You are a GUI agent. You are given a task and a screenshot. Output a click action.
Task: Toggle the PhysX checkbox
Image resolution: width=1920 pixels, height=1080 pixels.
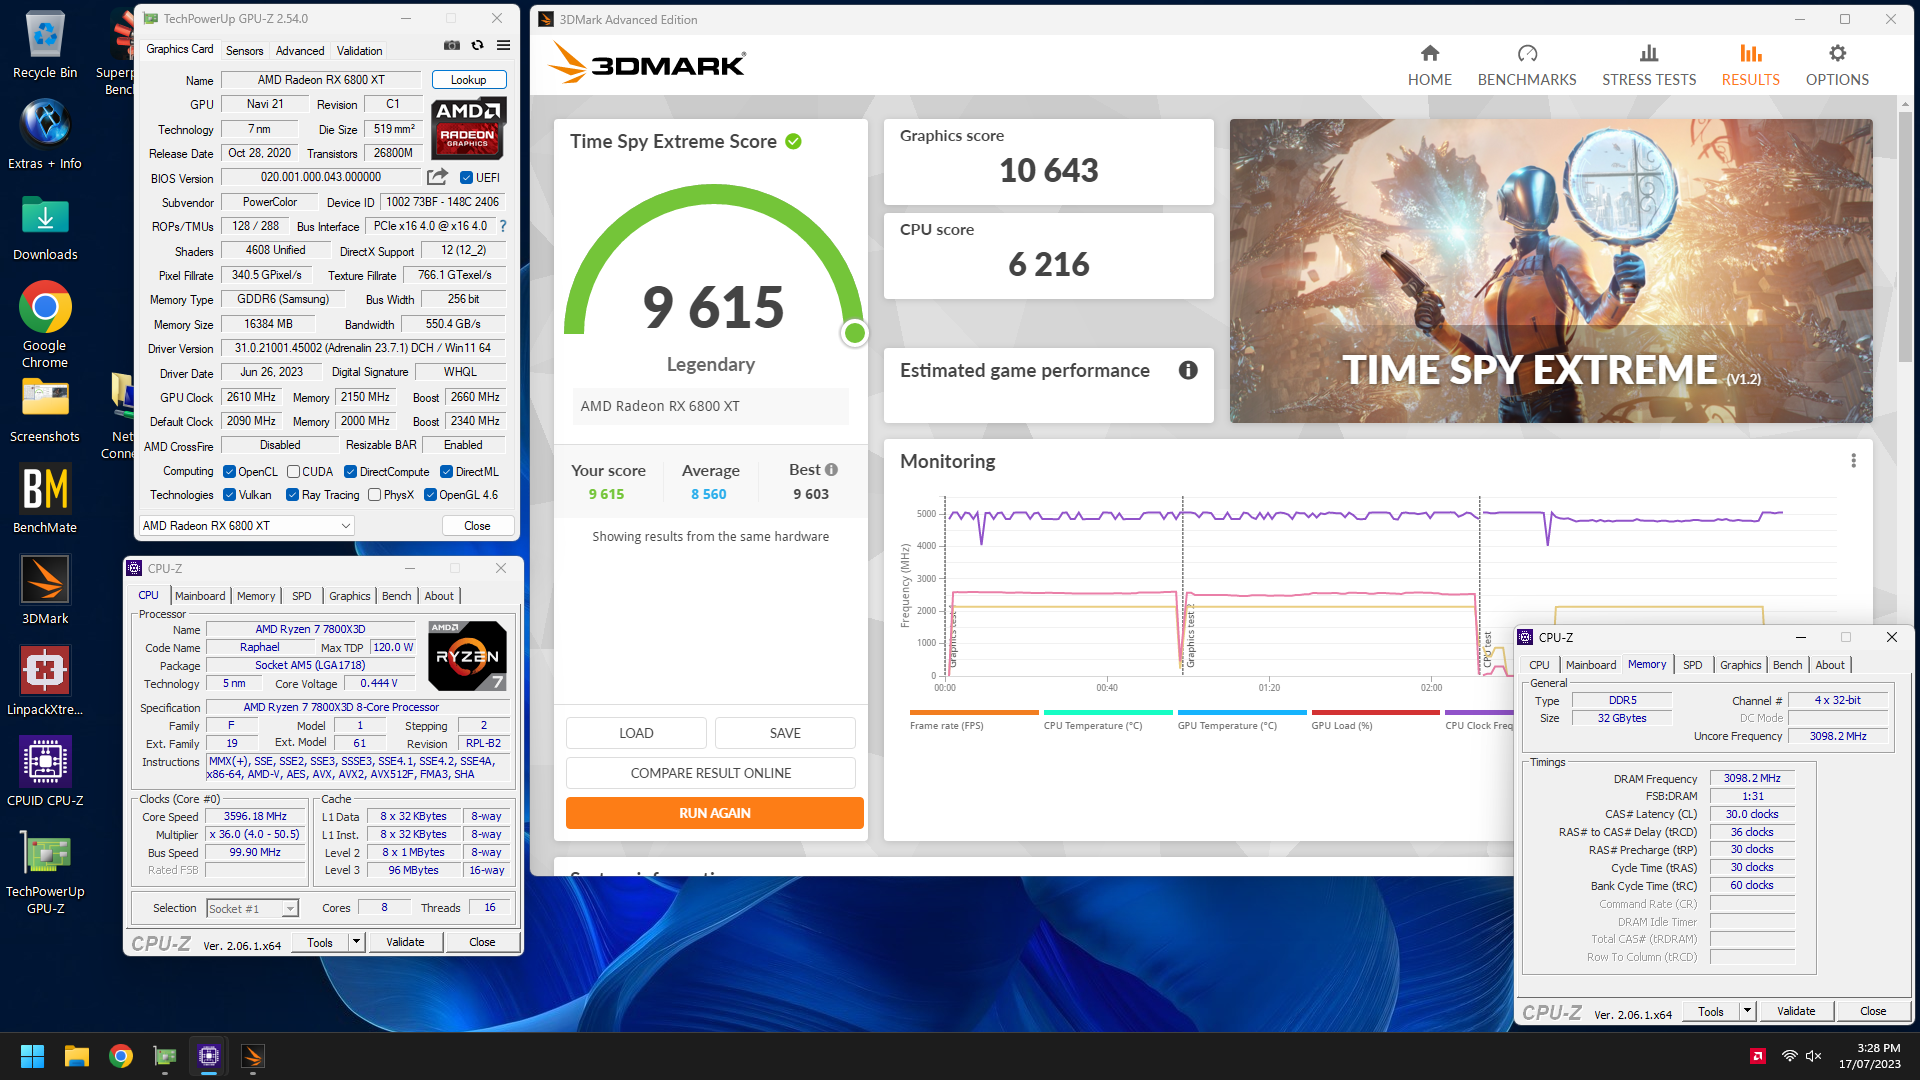pos(374,495)
